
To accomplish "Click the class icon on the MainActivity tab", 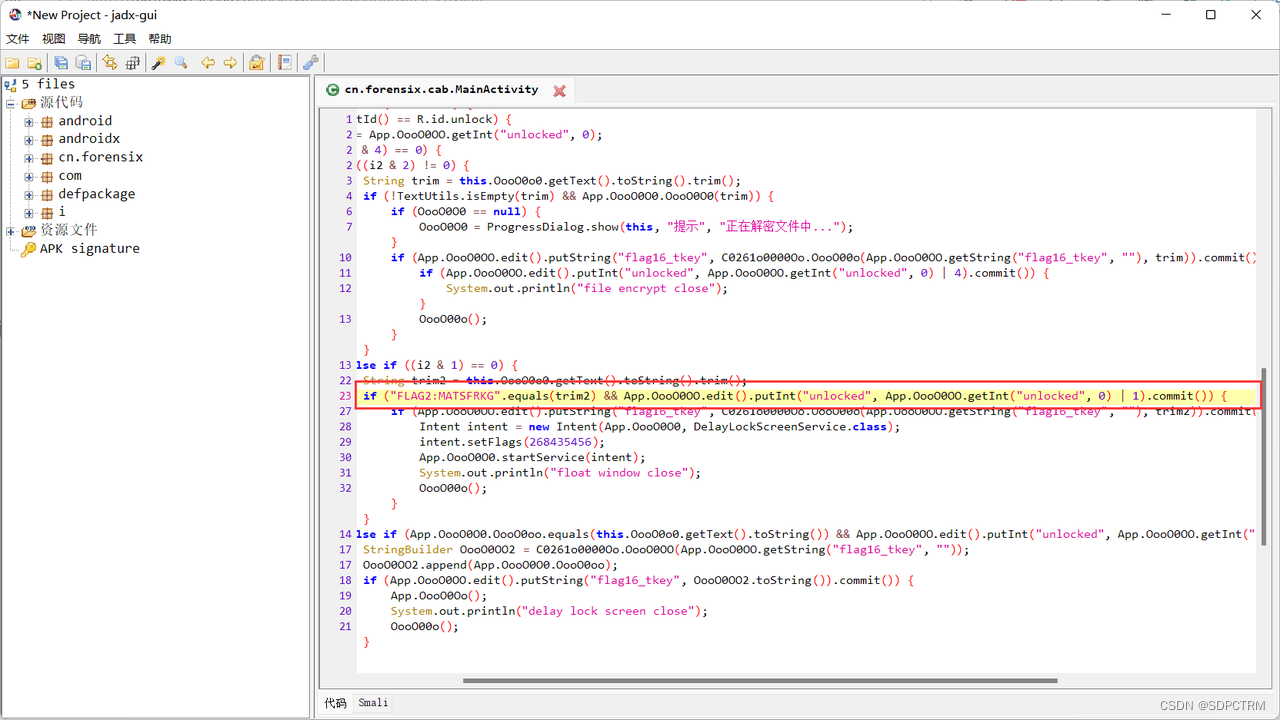I will pyautogui.click(x=333, y=90).
